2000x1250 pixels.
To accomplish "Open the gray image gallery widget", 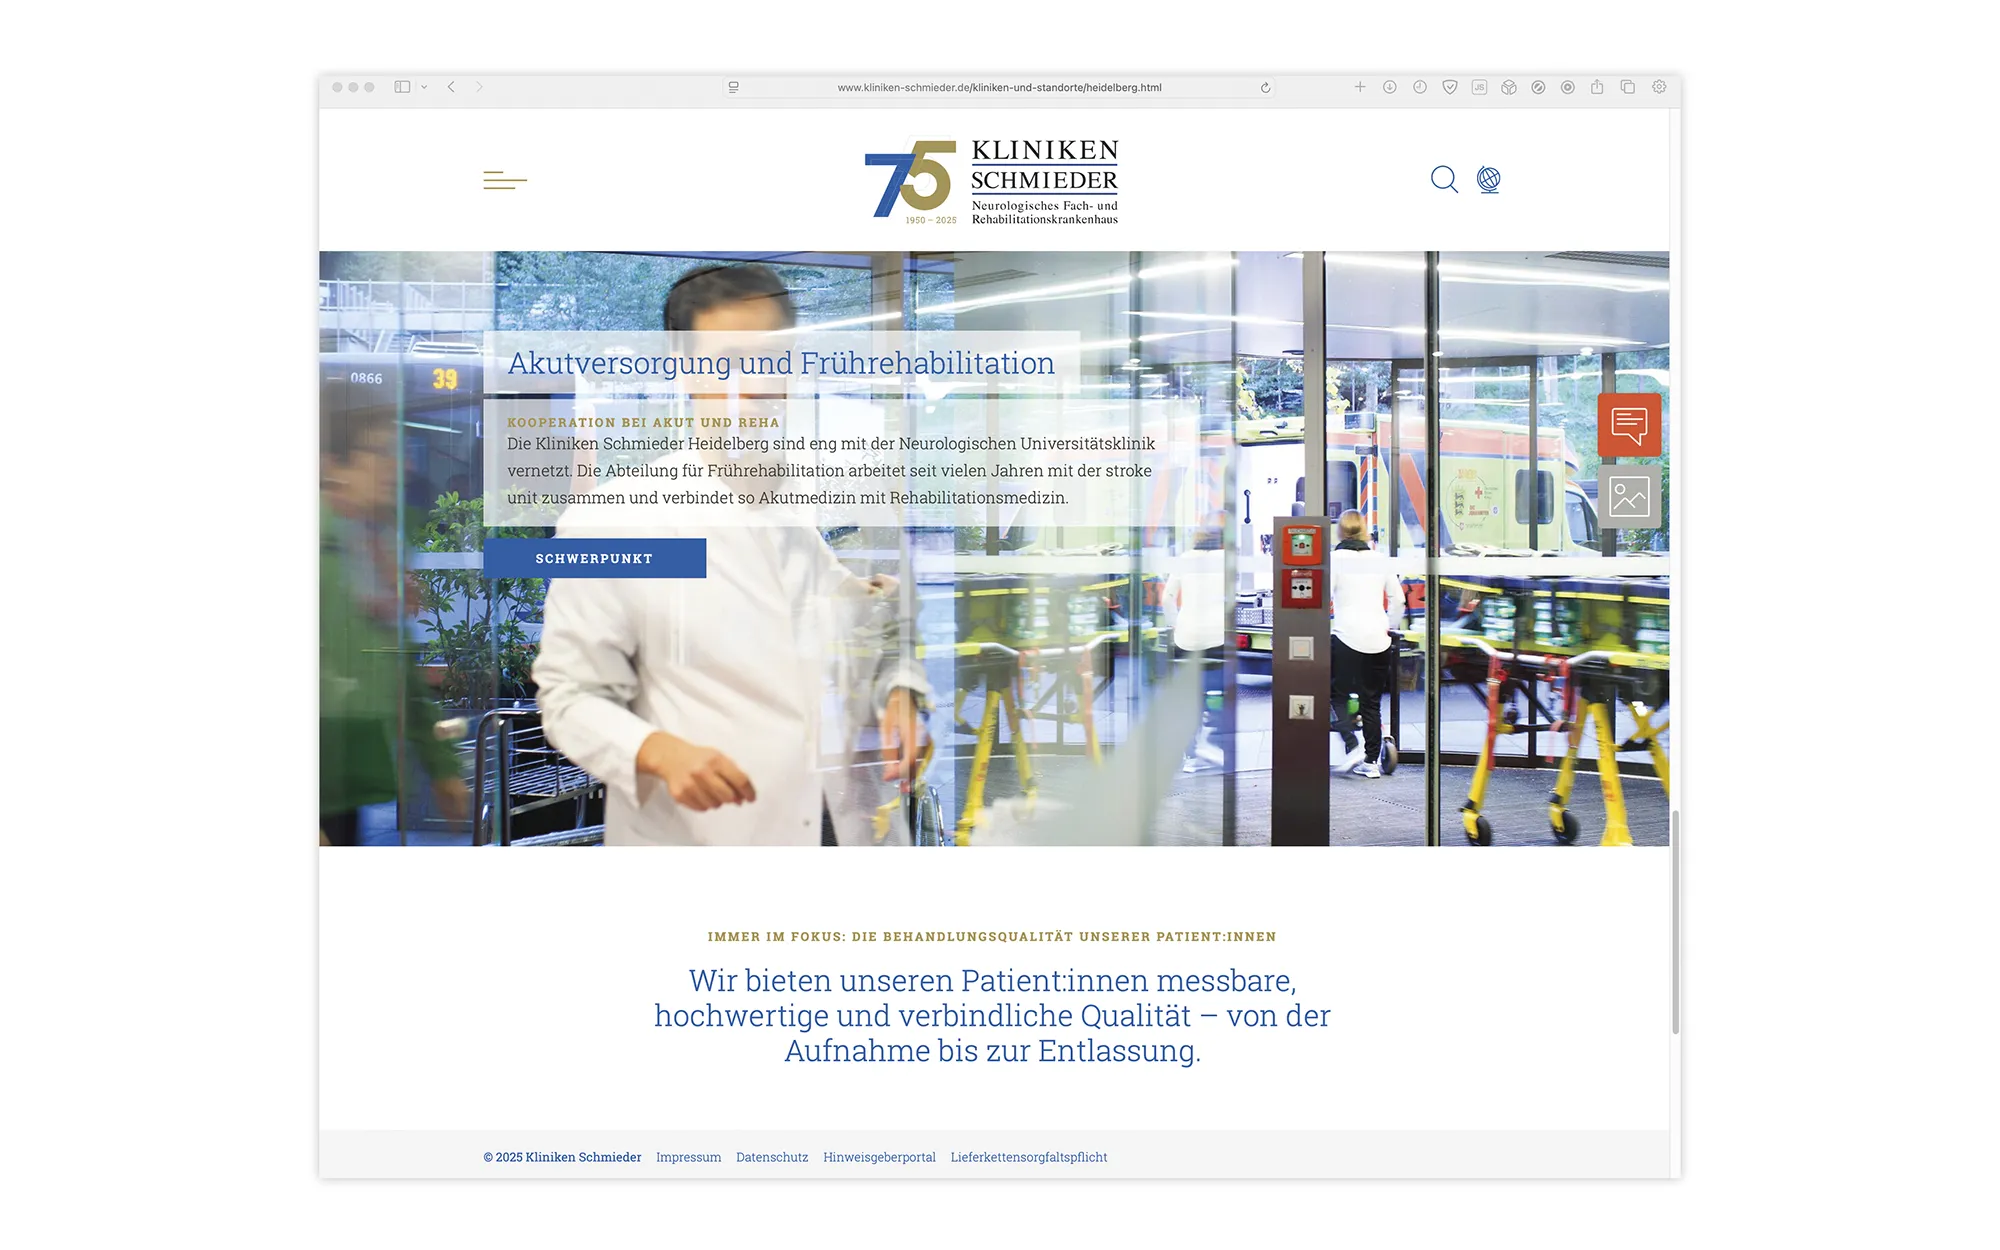I will (x=1628, y=496).
